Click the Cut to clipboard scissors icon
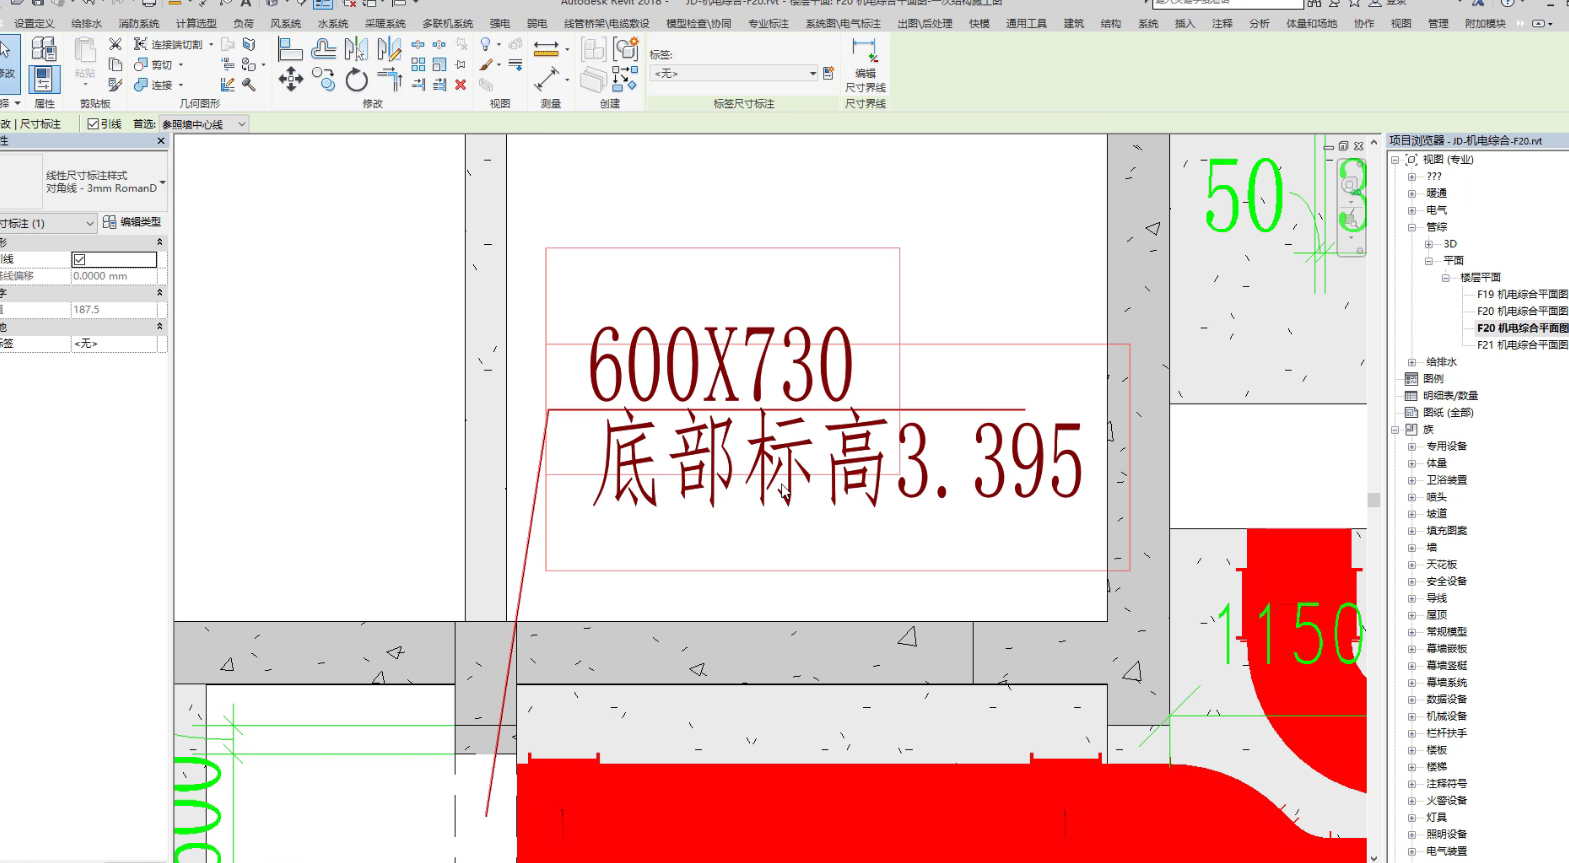The image size is (1569, 863). [x=115, y=44]
